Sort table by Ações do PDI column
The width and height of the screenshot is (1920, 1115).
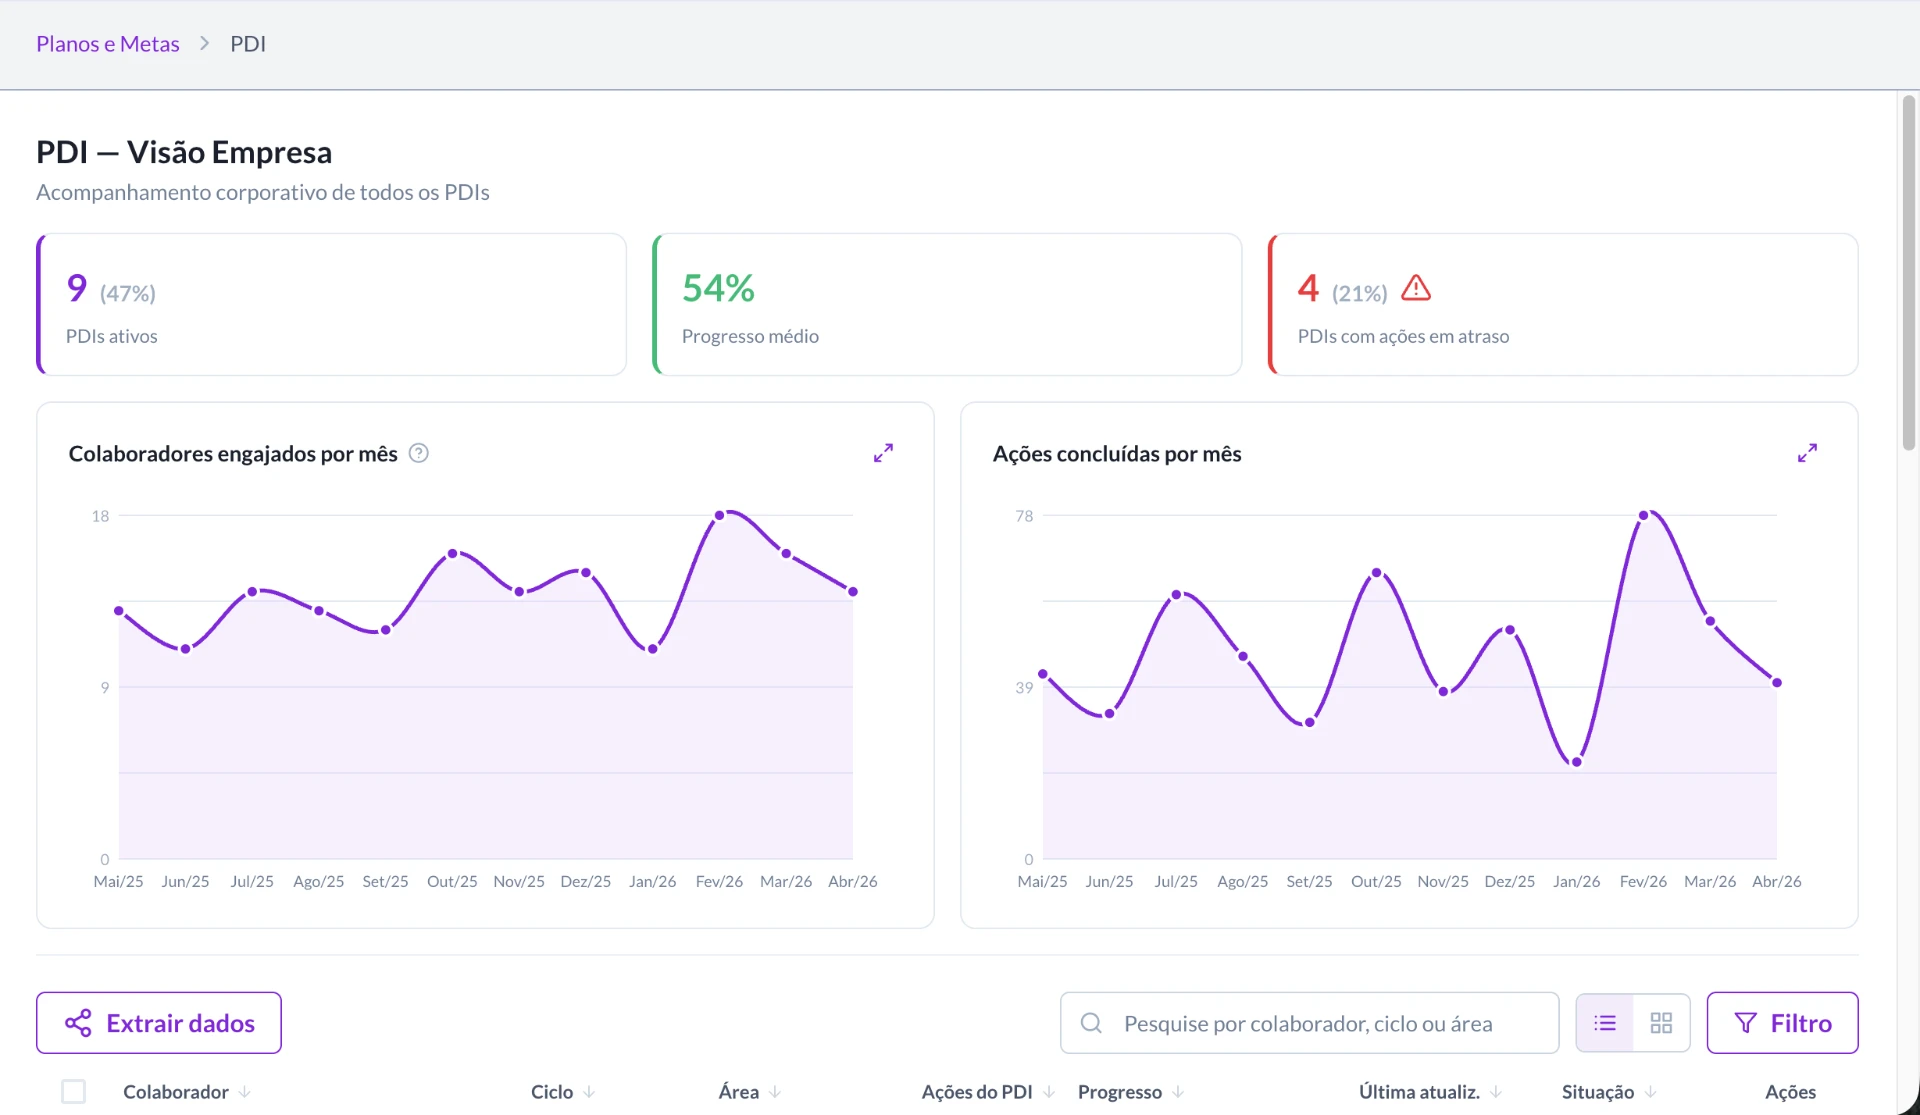point(988,1092)
